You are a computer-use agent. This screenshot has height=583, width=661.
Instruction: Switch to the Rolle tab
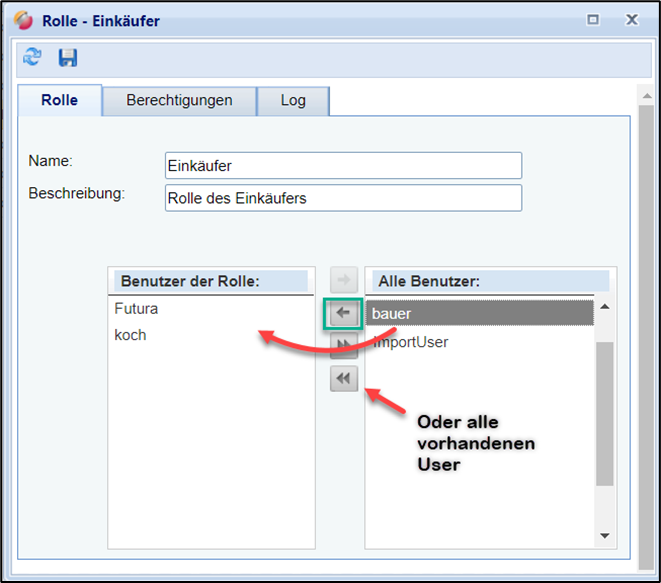[x=60, y=101]
